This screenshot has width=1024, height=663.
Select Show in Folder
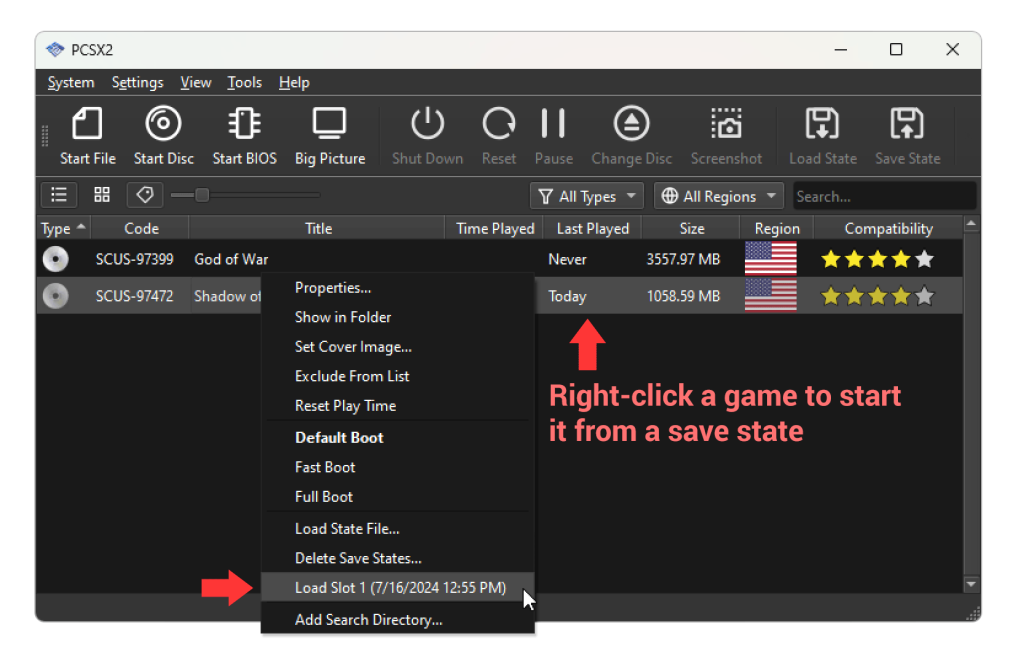coord(398,317)
